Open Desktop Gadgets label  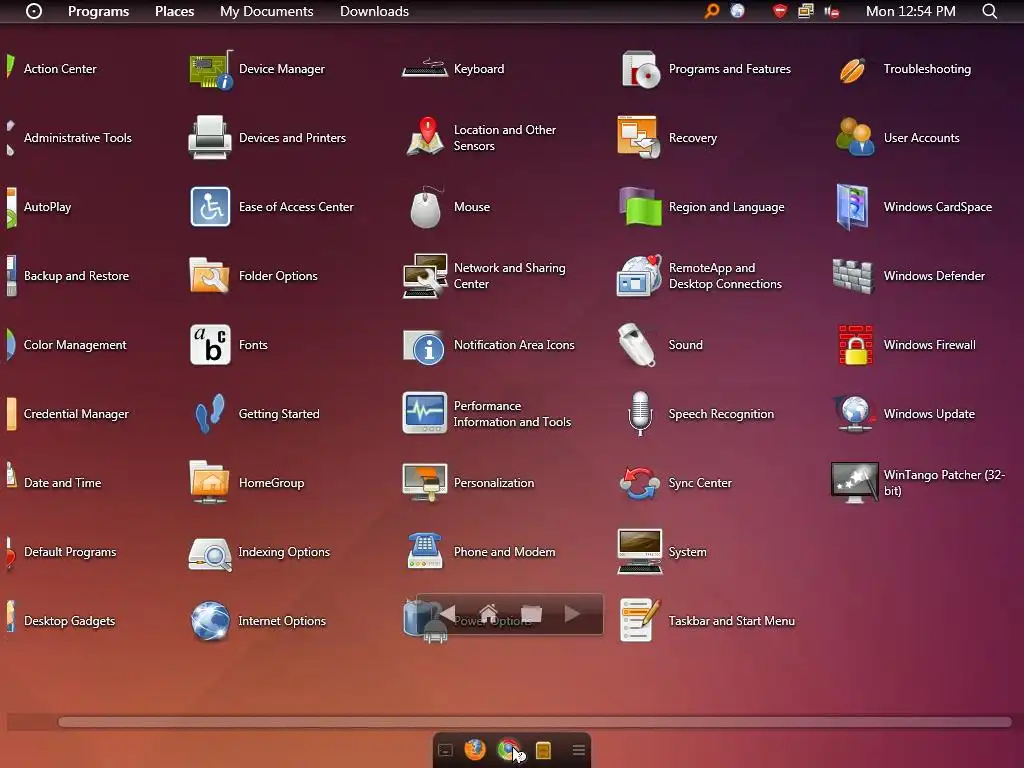[x=69, y=621]
